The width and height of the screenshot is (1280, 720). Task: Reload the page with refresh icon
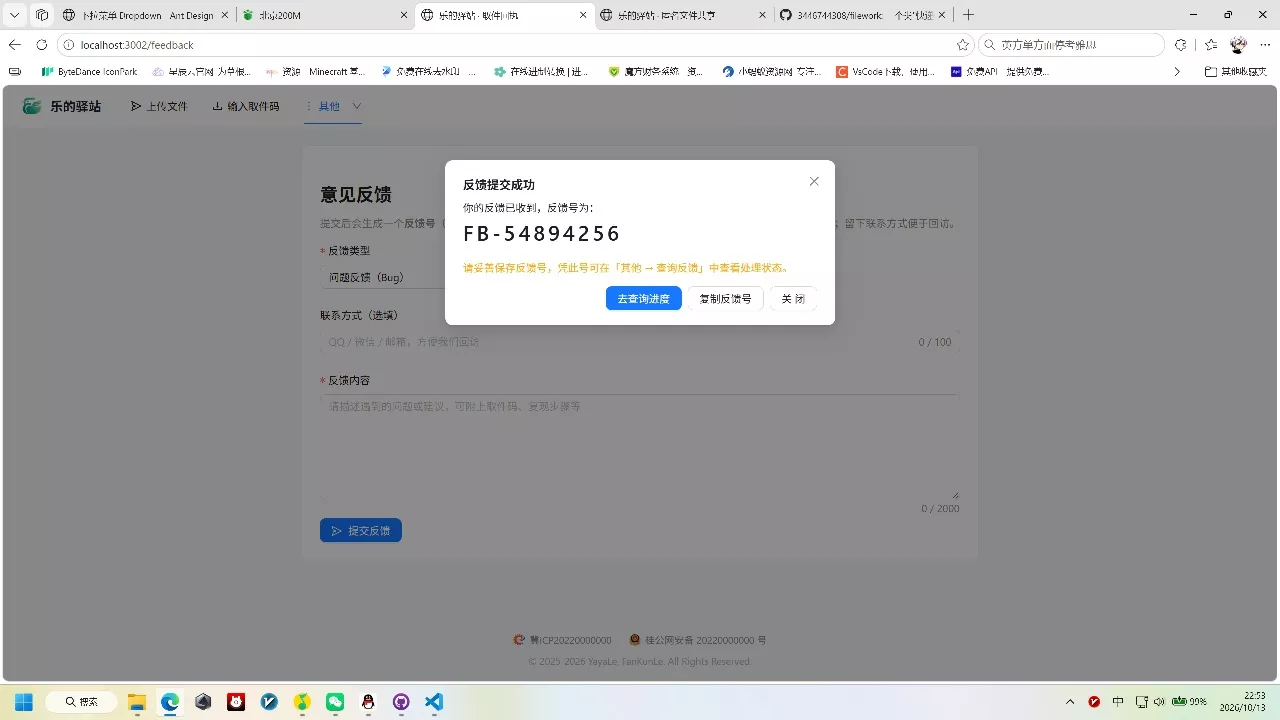[42, 45]
